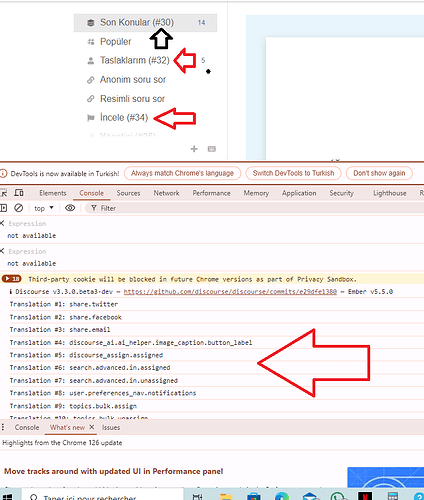Open the drawer's three-dot menu
Viewport: 424px width, 500px height.
click(x=3, y=427)
